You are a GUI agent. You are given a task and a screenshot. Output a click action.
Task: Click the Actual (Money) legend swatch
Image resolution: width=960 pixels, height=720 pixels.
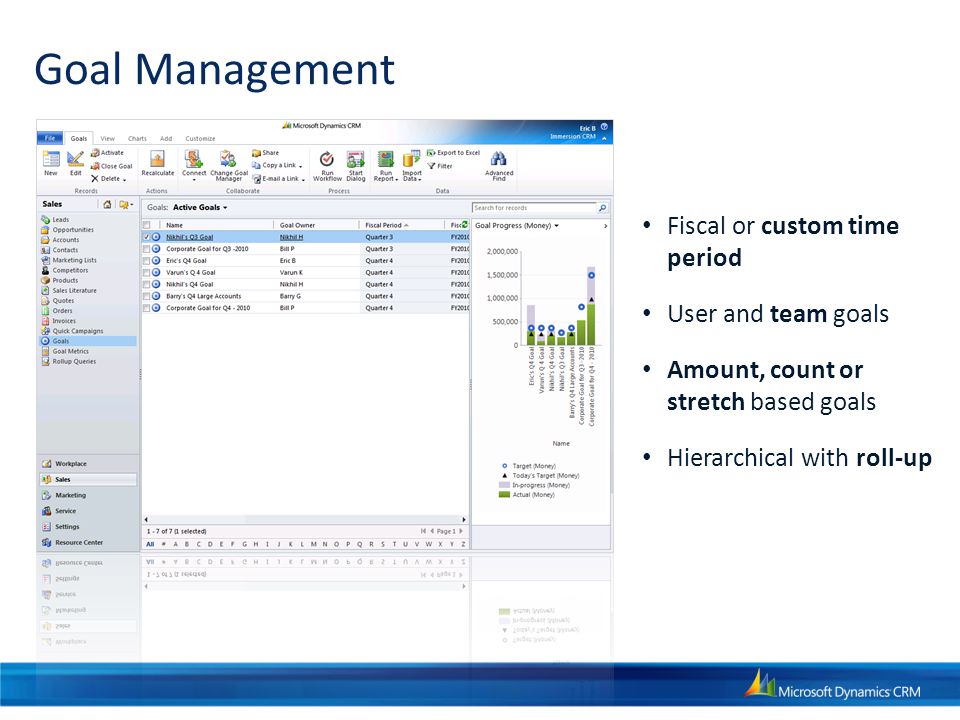pos(504,494)
